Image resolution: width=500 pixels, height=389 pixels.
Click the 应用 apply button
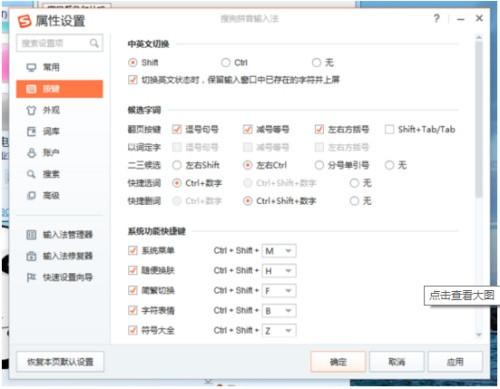[x=455, y=362]
